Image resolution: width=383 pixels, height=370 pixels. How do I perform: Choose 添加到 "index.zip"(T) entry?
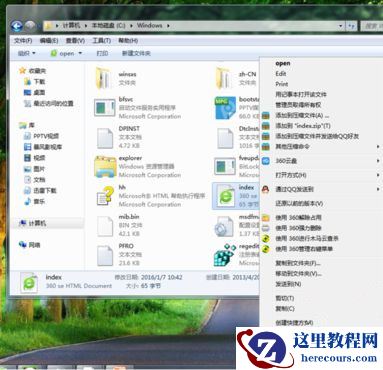coord(303,126)
